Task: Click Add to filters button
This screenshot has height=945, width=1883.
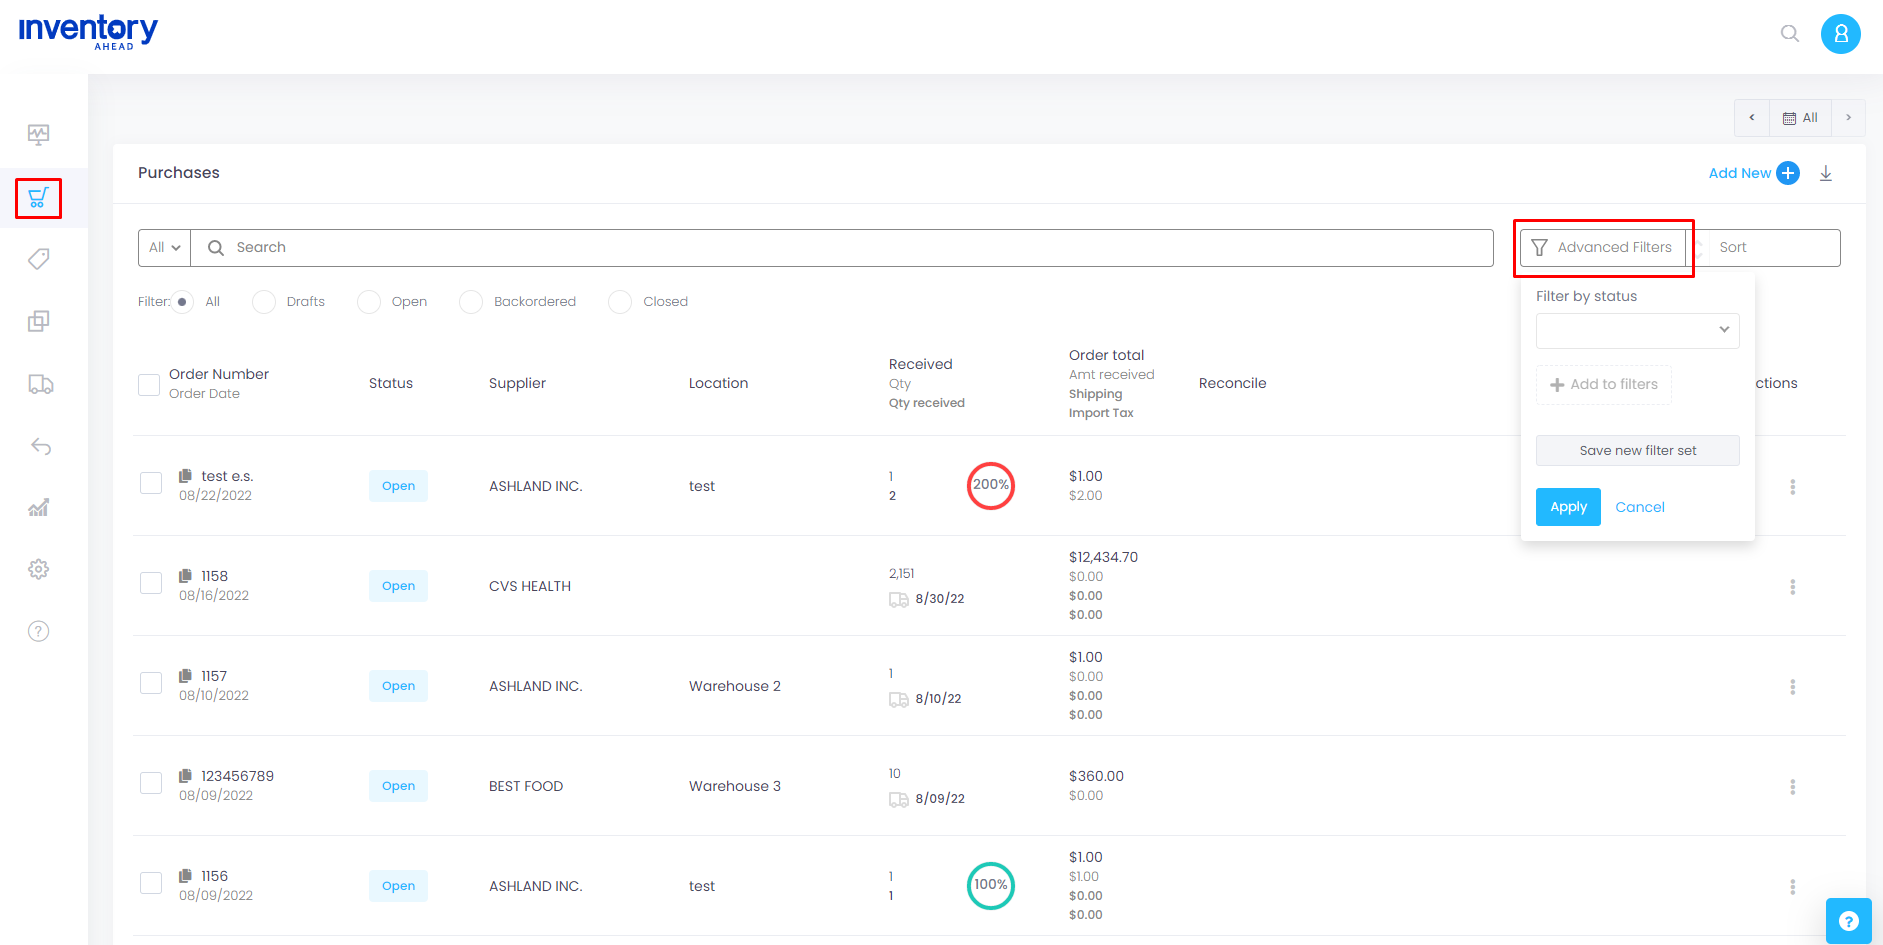Action: click(1603, 385)
